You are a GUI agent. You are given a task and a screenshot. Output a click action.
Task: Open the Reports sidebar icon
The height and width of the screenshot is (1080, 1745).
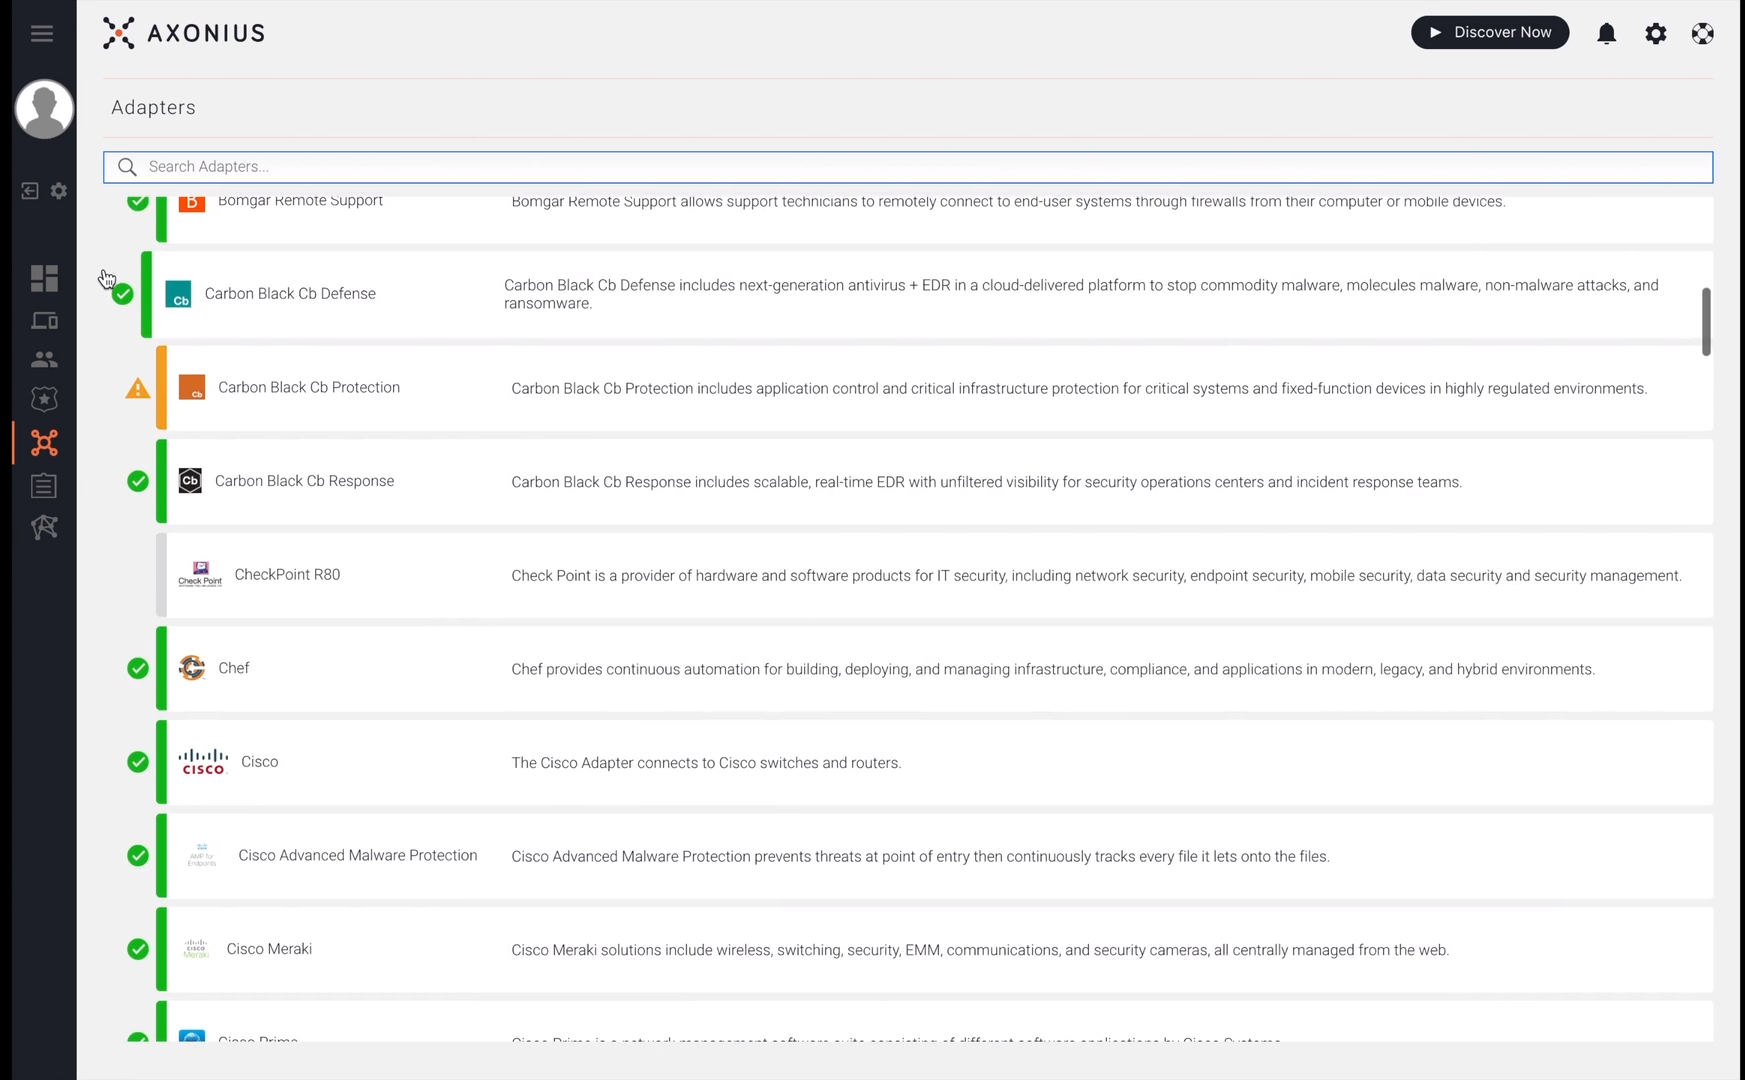pos(44,485)
